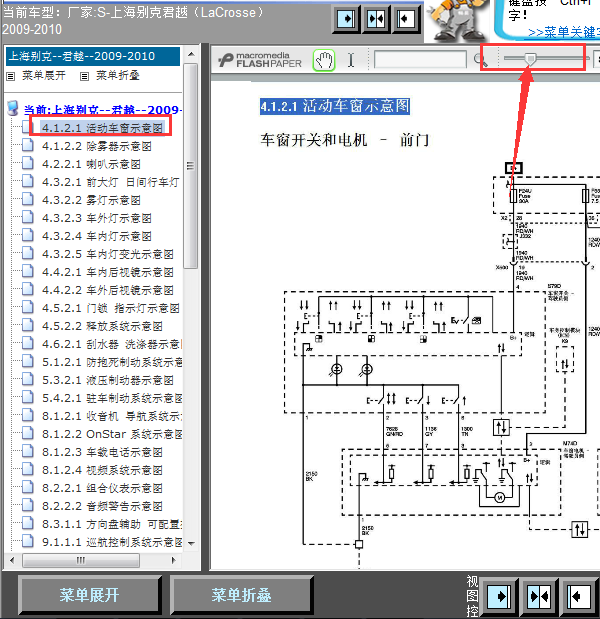
Task: Open 8.2.2.2 音频警告示意图 item
Action: [x=102, y=506]
